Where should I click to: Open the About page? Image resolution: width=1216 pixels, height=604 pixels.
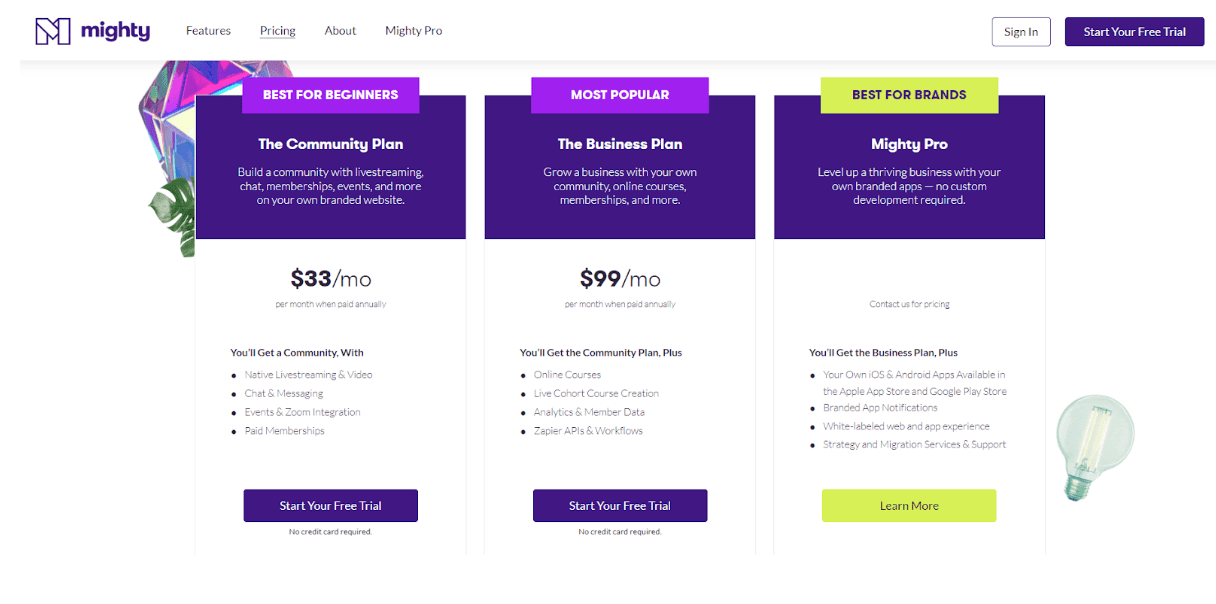pos(340,30)
